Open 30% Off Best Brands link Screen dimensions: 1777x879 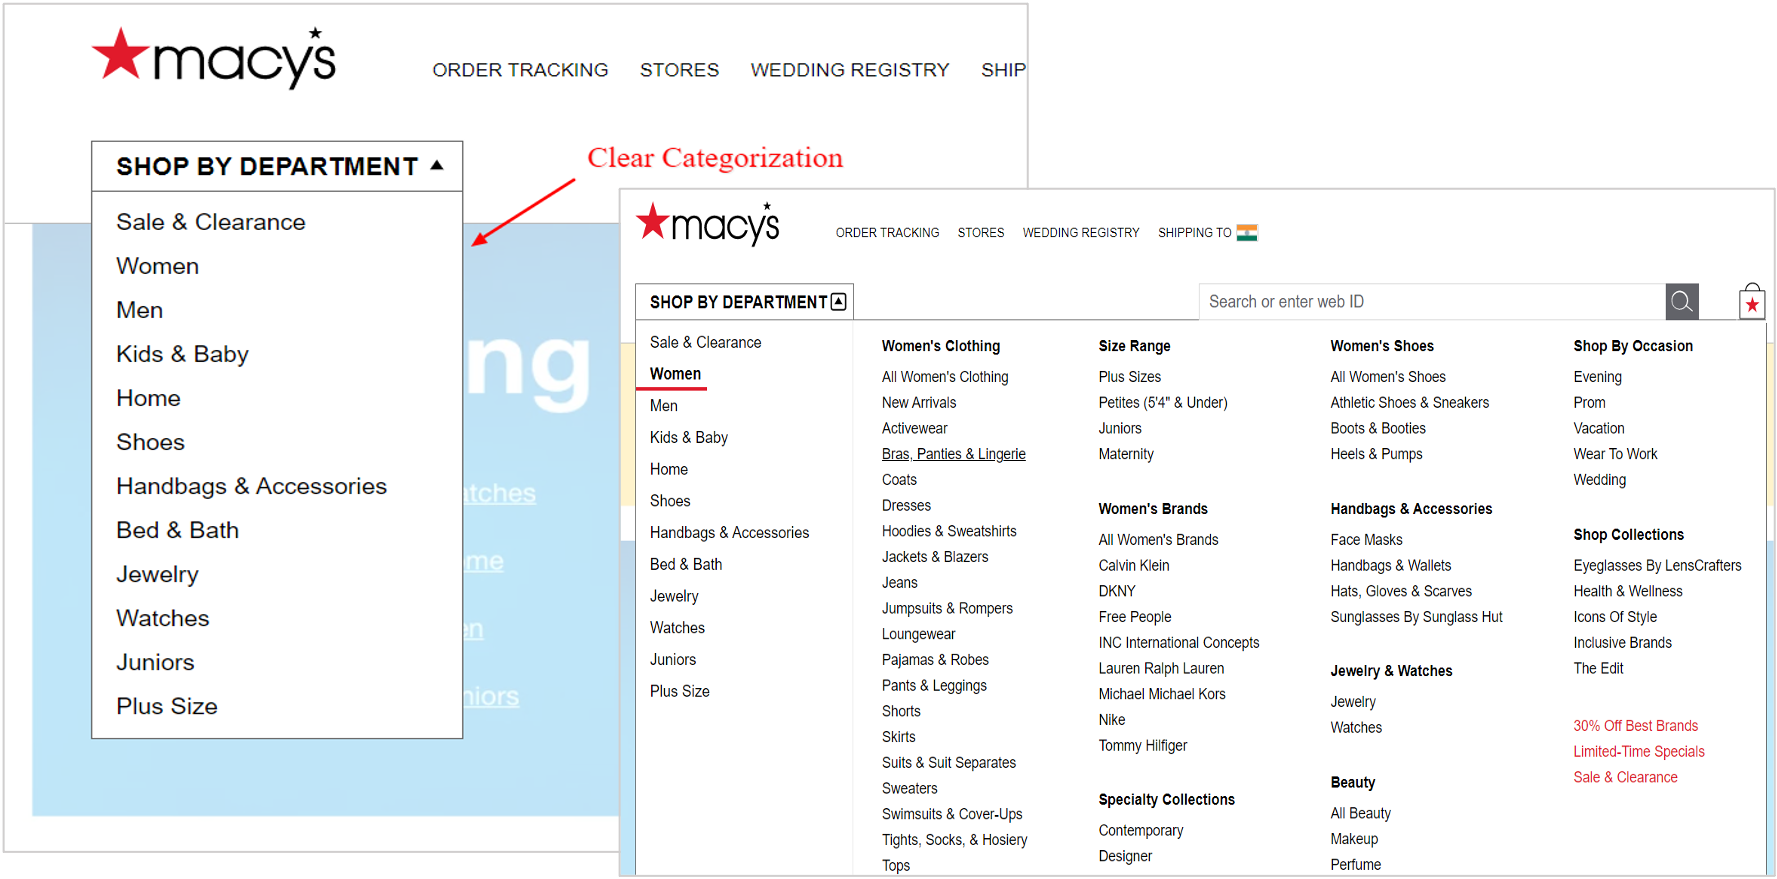1635,726
